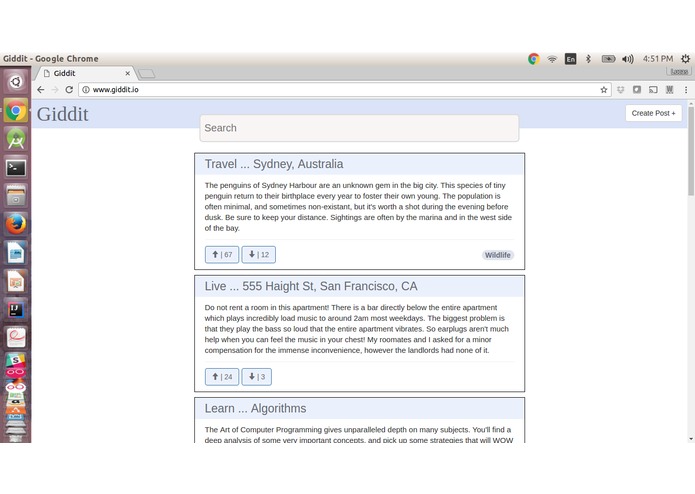Upvote the Sydney post showing 67
The height and width of the screenshot is (494, 695).
pos(222,254)
